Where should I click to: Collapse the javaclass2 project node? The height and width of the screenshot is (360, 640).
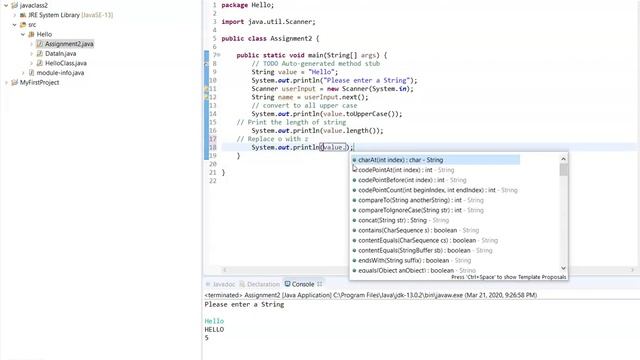point(6,5)
